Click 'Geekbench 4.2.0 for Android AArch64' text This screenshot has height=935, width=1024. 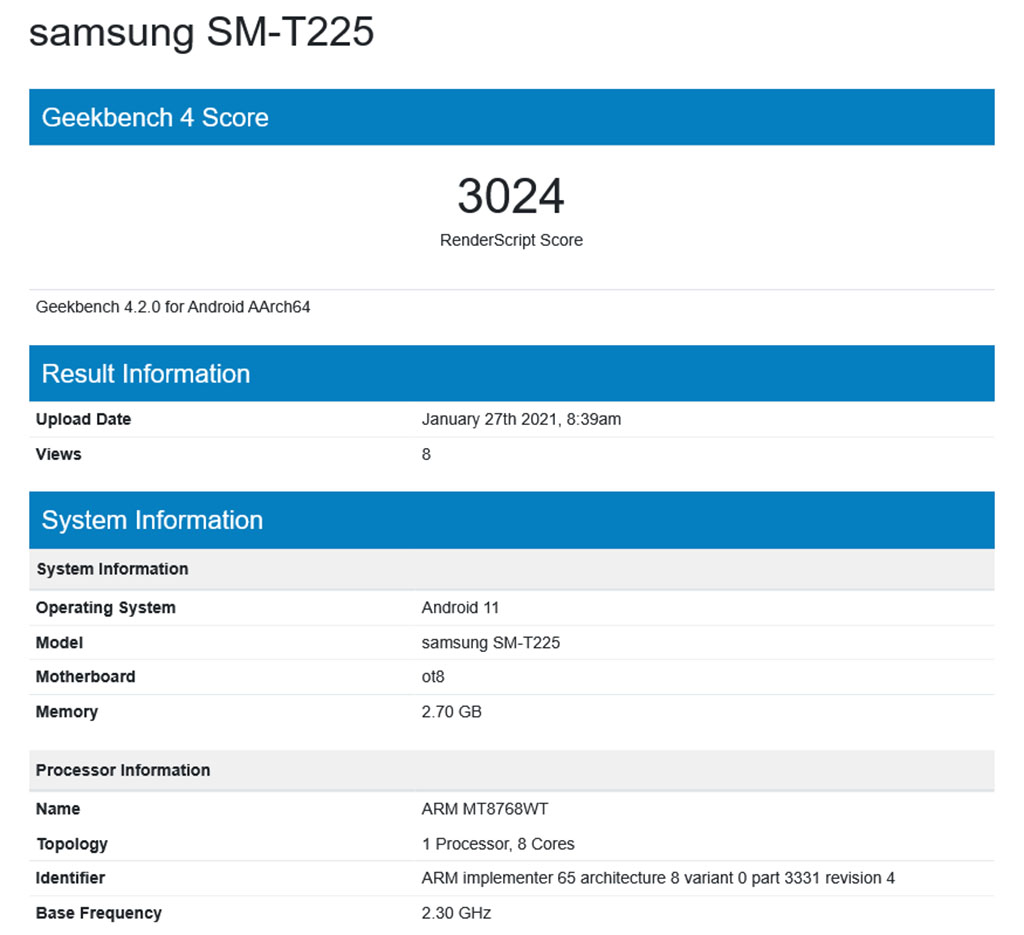pos(173,307)
